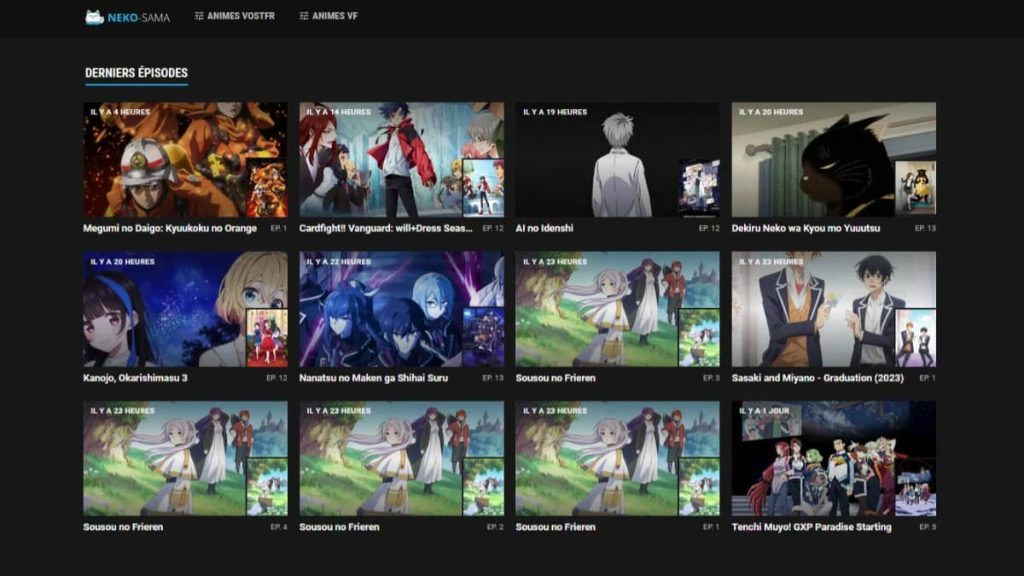Click the small poster inset on AI no Idenshi
This screenshot has height=576, width=1024.
coord(699,187)
